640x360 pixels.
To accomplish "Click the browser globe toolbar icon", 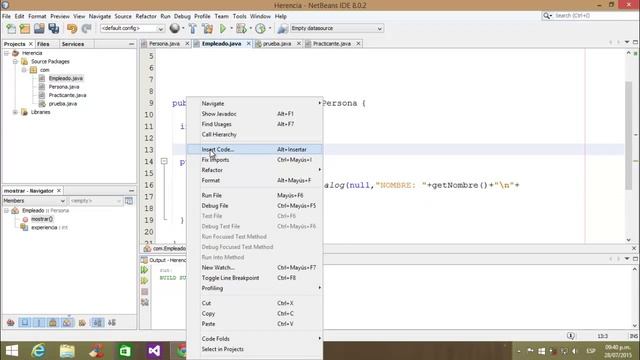I will 175,28.
